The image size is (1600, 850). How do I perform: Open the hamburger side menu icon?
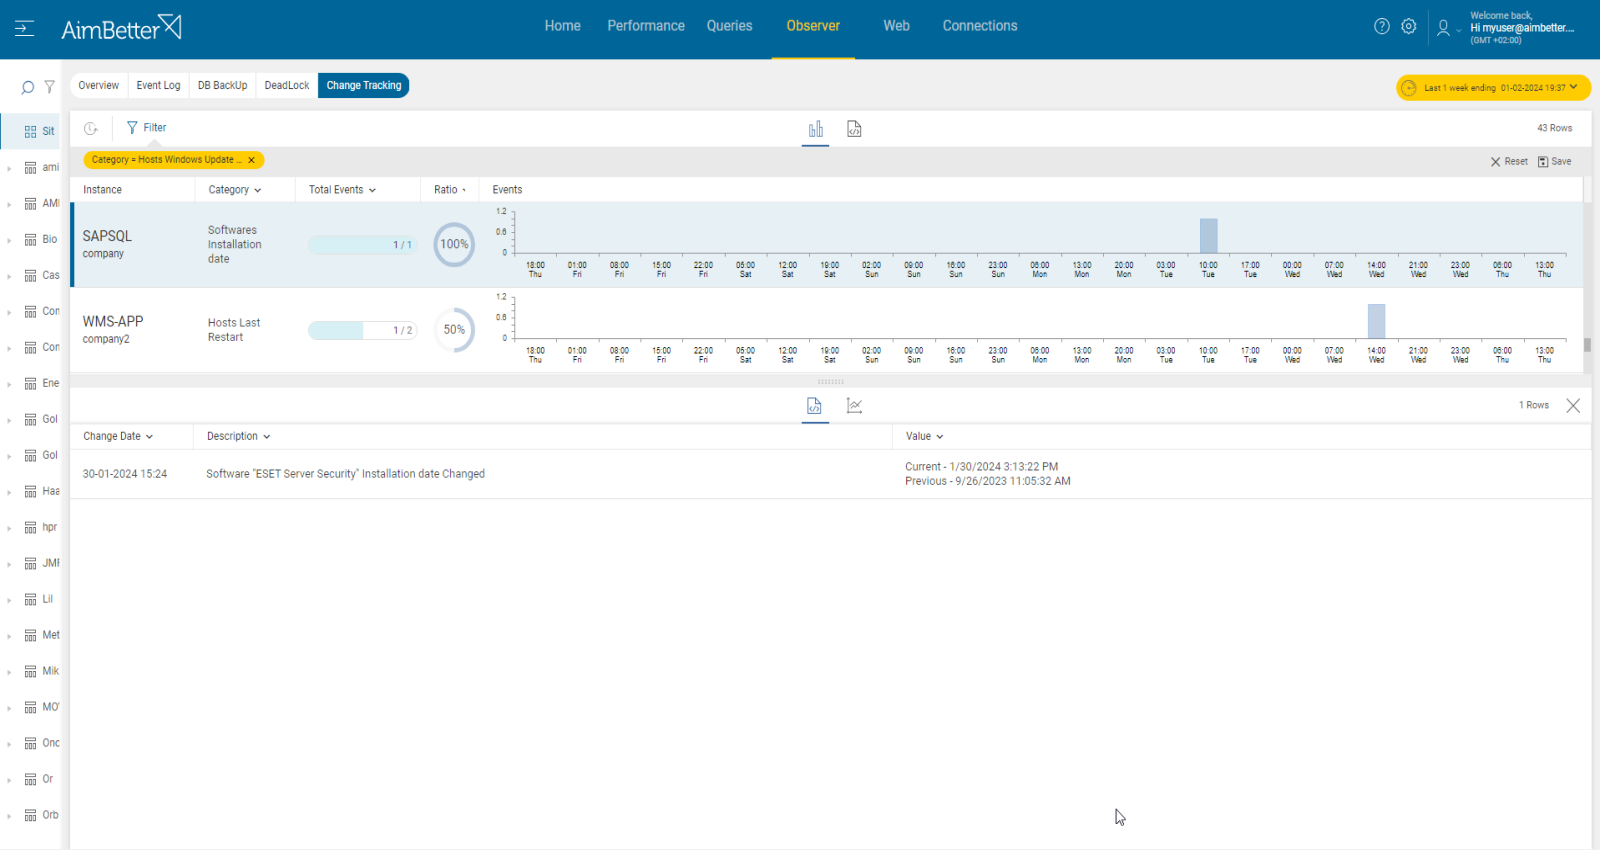tap(24, 28)
